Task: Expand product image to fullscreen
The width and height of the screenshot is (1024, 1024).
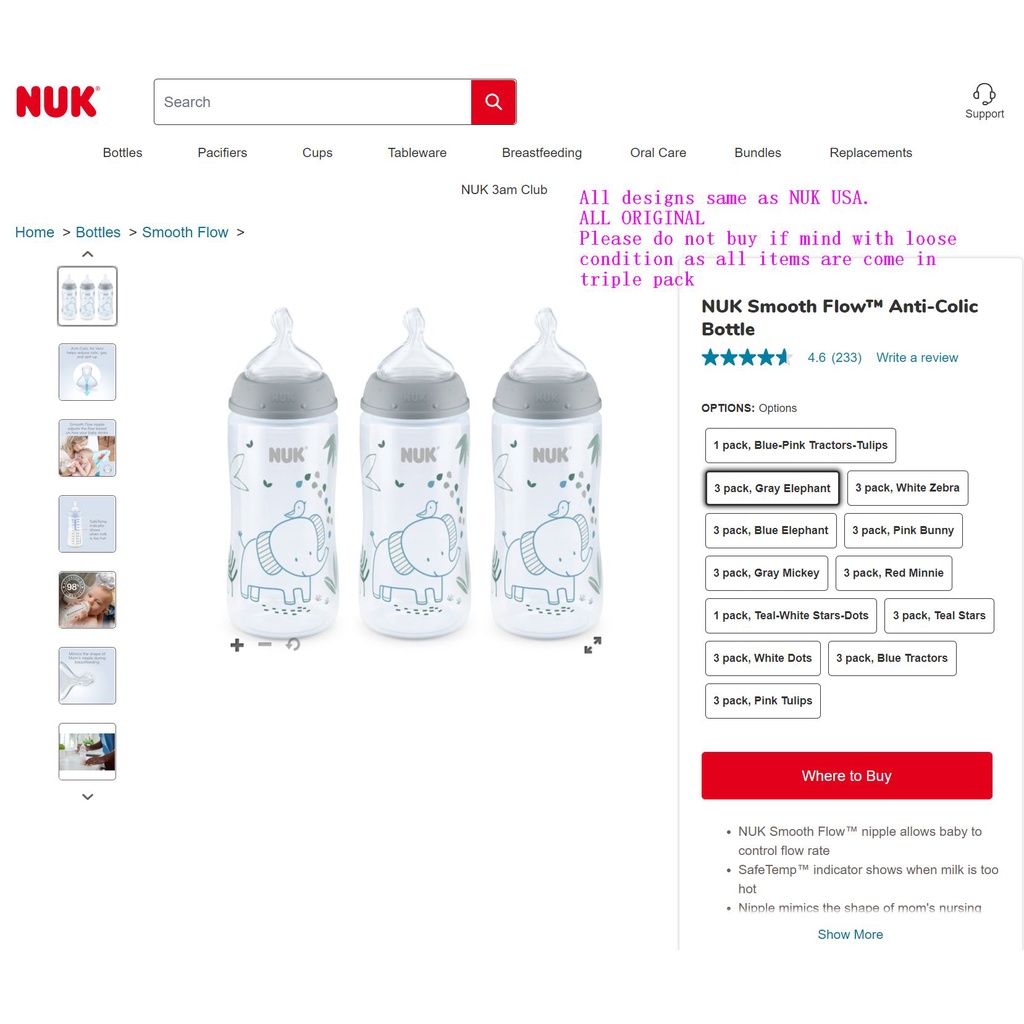Action: click(x=592, y=645)
